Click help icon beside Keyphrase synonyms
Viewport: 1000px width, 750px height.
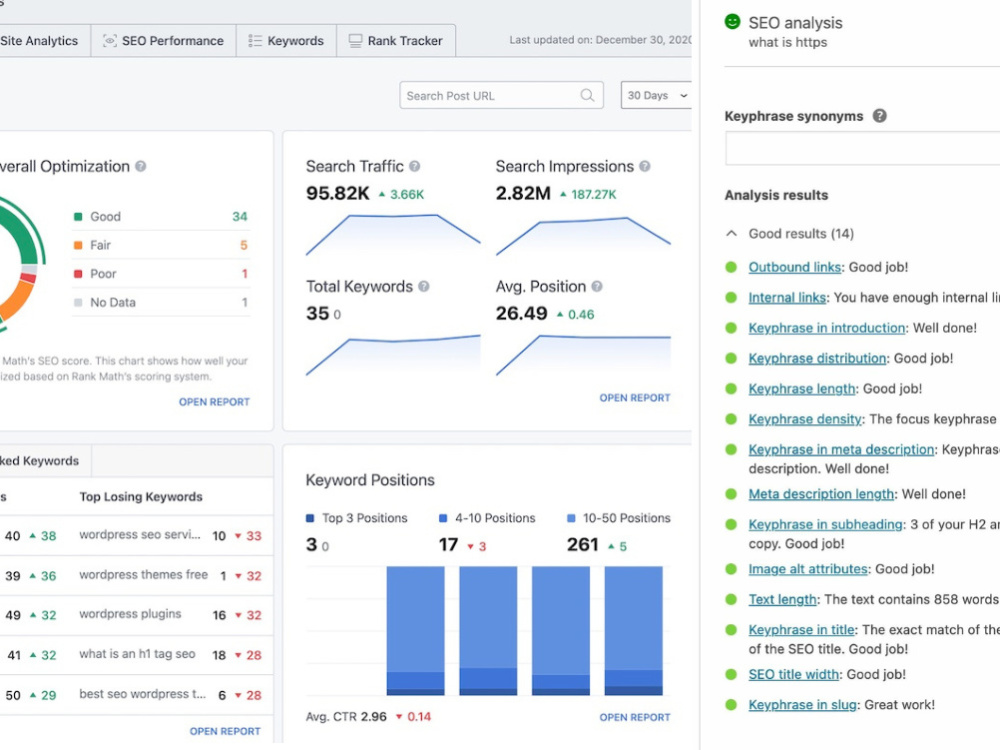(x=879, y=116)
